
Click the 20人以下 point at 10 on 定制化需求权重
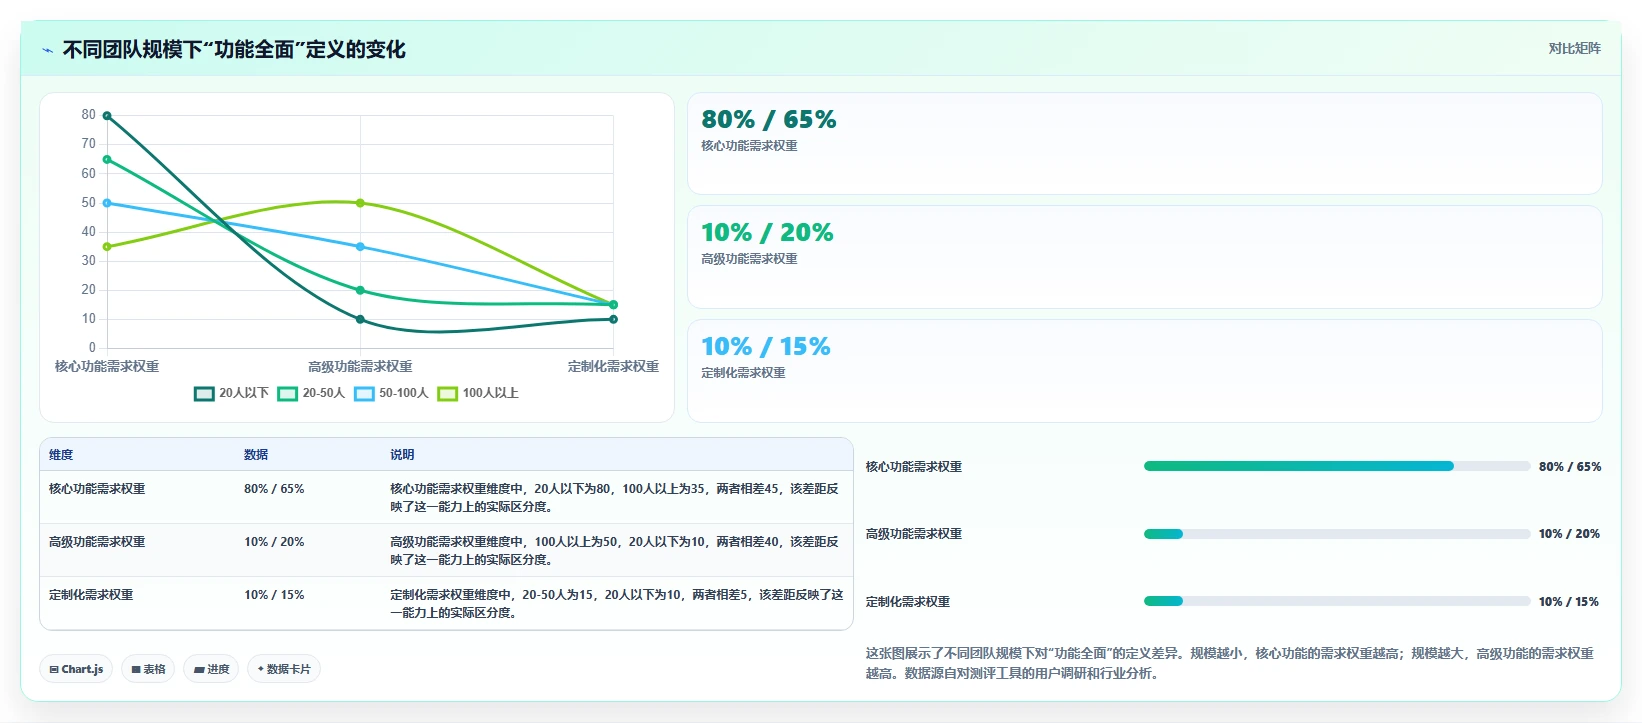coord(613,319)
